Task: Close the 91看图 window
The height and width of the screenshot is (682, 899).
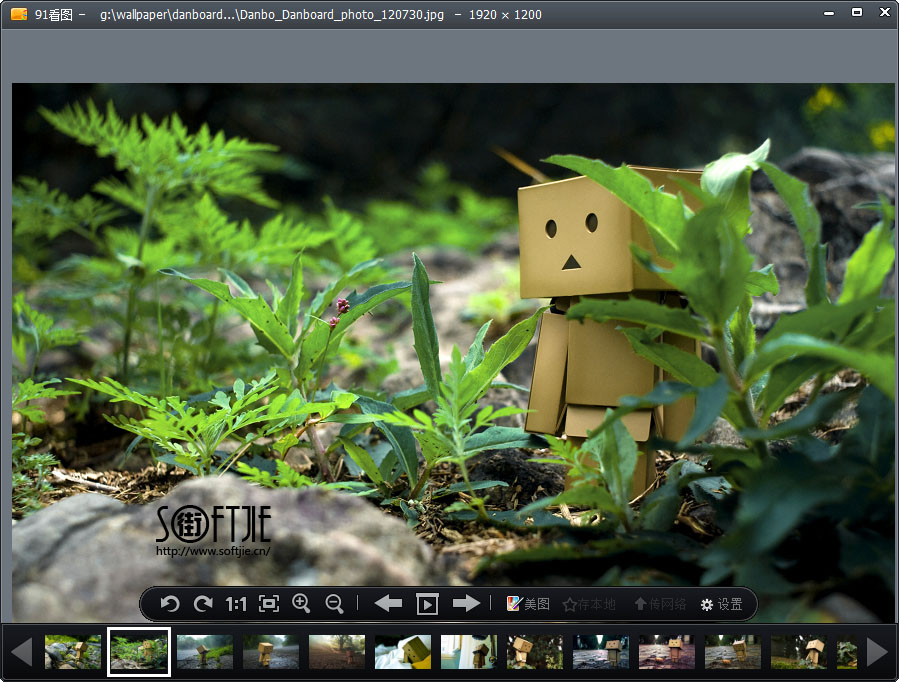Action: click(885, 12)
